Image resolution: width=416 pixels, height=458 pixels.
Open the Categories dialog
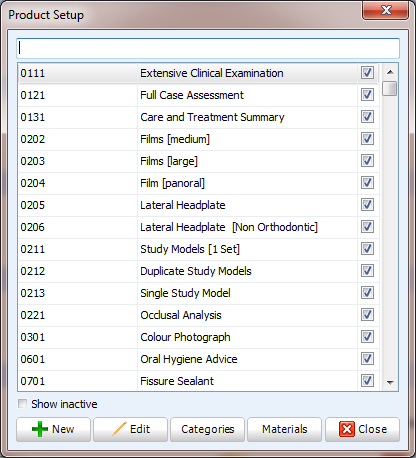click(x=207, y=429)
